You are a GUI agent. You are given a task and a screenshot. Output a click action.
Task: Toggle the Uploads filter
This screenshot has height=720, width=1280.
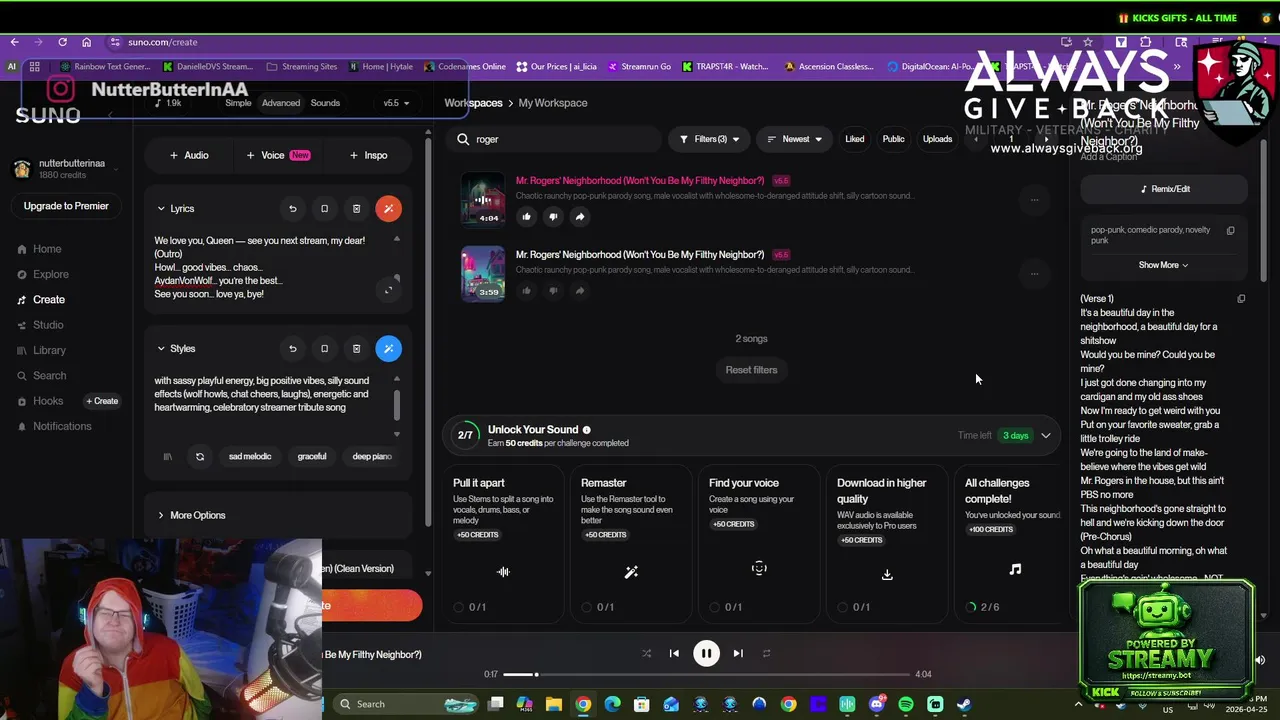pos(937,139)
